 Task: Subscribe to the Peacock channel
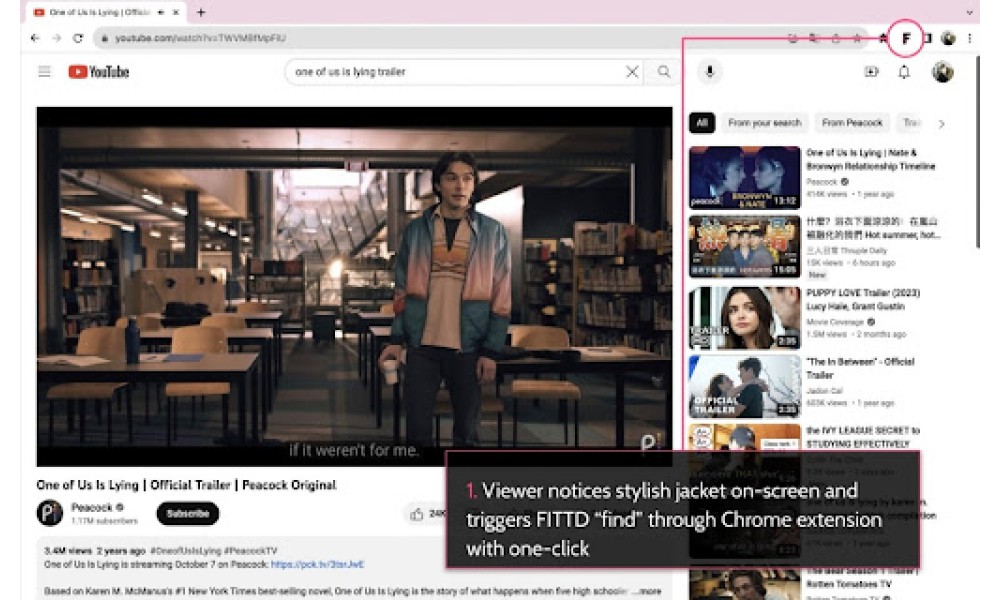point(188,513)
